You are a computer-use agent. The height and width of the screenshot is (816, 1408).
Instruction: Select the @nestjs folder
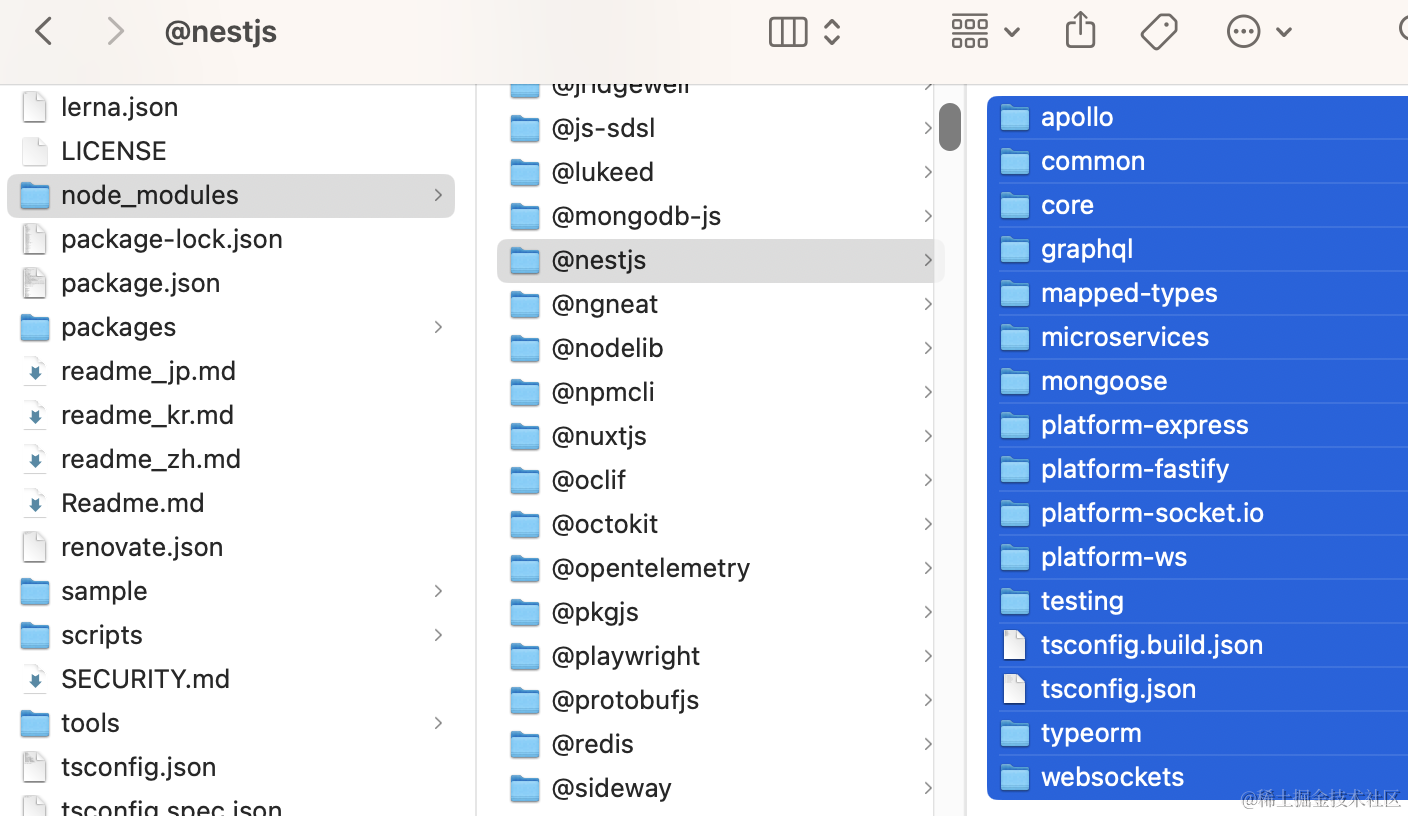(598, 260)
